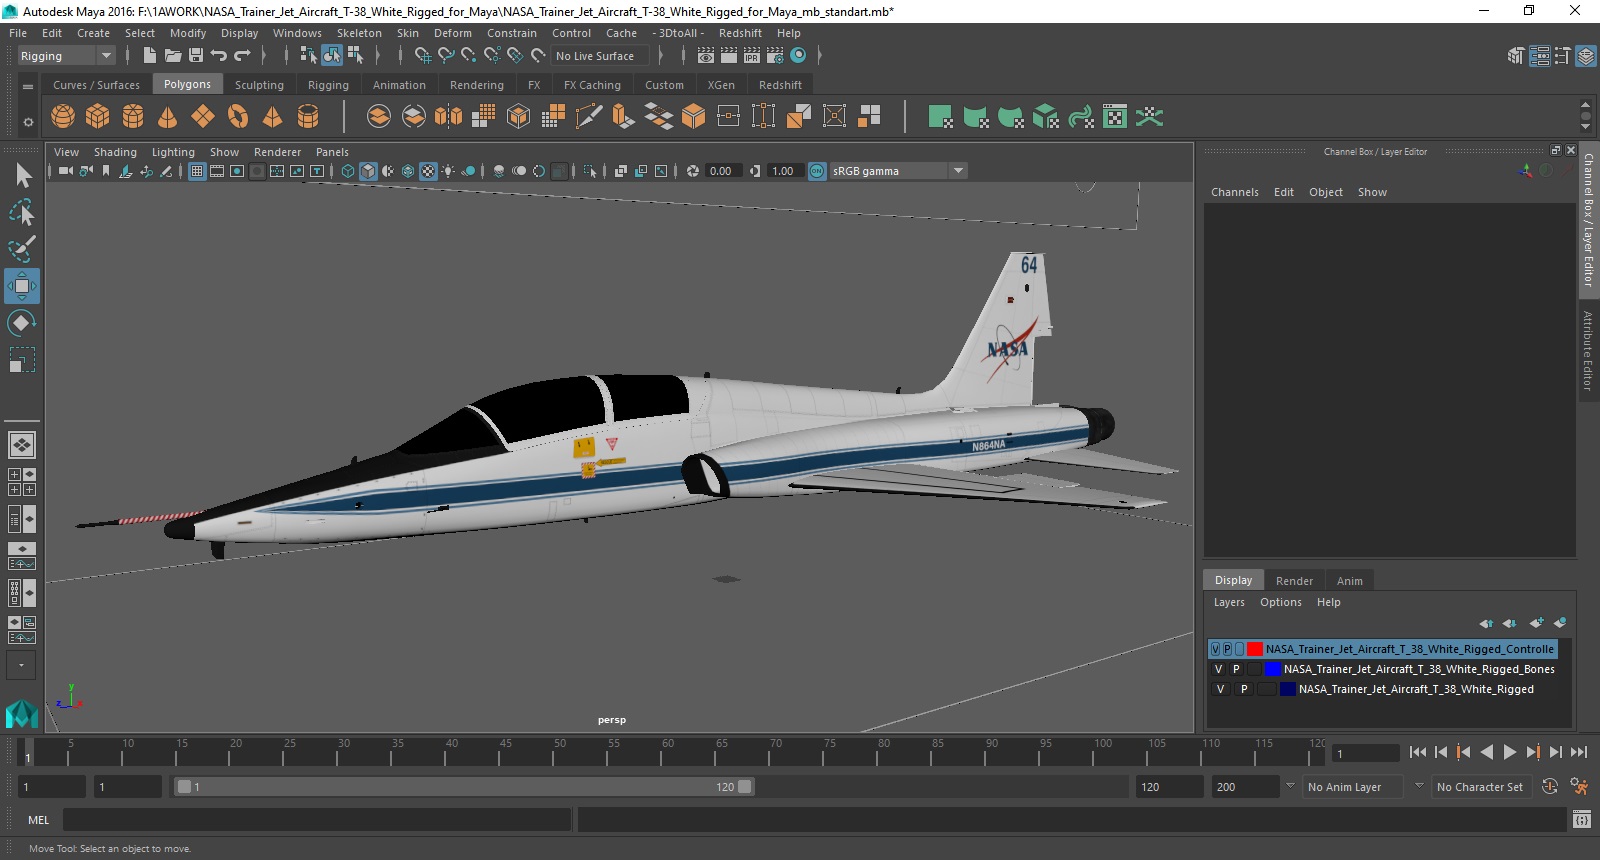1600x860 pixels.
Task: Toggle visibility of NASA_Trainer_Jet_Aircraft_T_38_White_Rigged layer
Action: [x=1220, y=689]
